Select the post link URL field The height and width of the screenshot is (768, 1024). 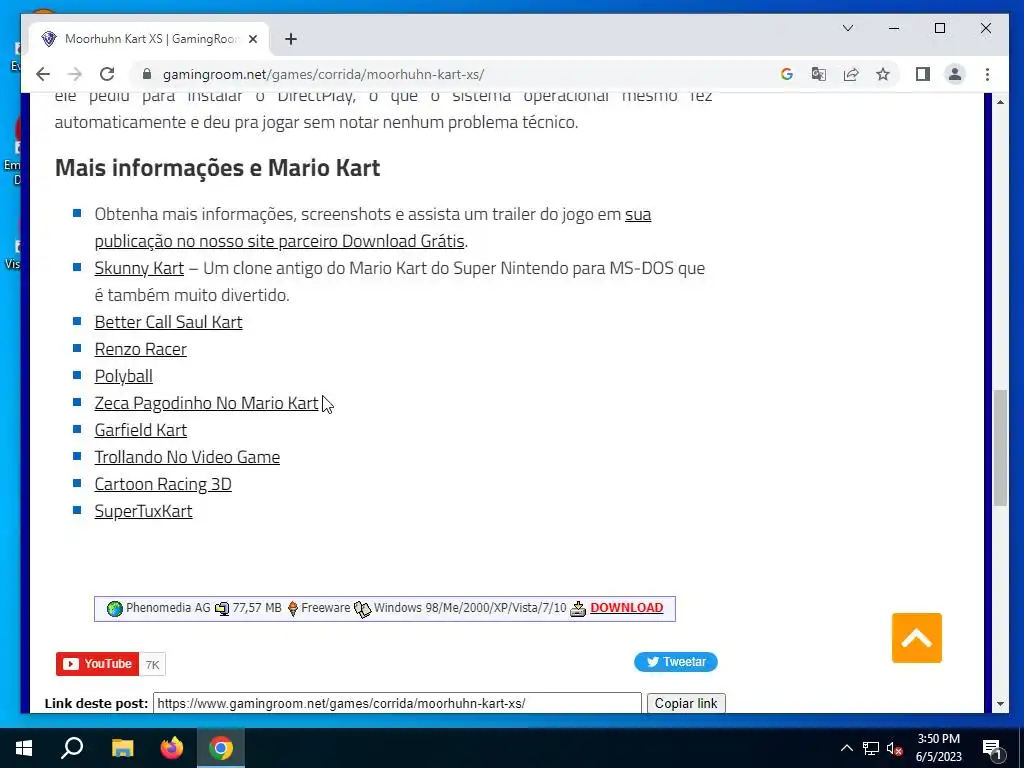[397, 703]
